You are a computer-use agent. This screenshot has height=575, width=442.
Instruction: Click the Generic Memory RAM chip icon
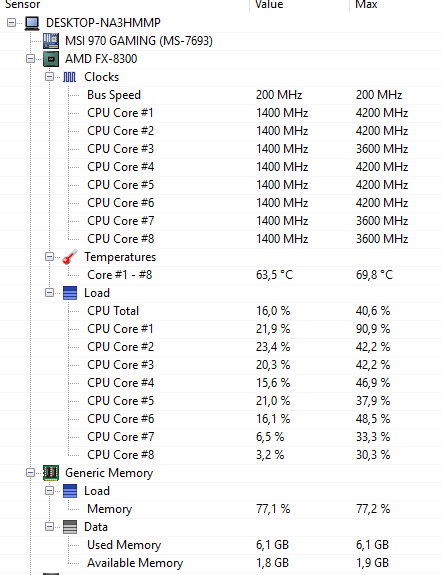(x=51, y=473)
